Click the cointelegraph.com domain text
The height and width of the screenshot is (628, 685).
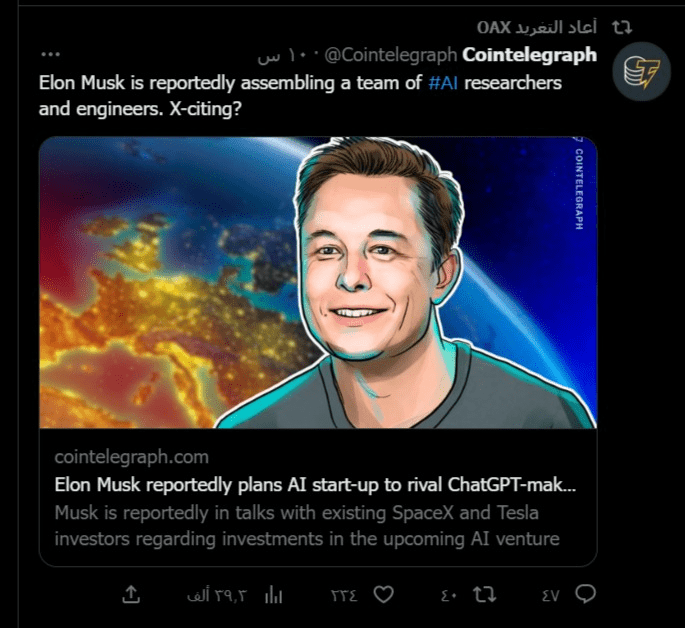(131, 457)
